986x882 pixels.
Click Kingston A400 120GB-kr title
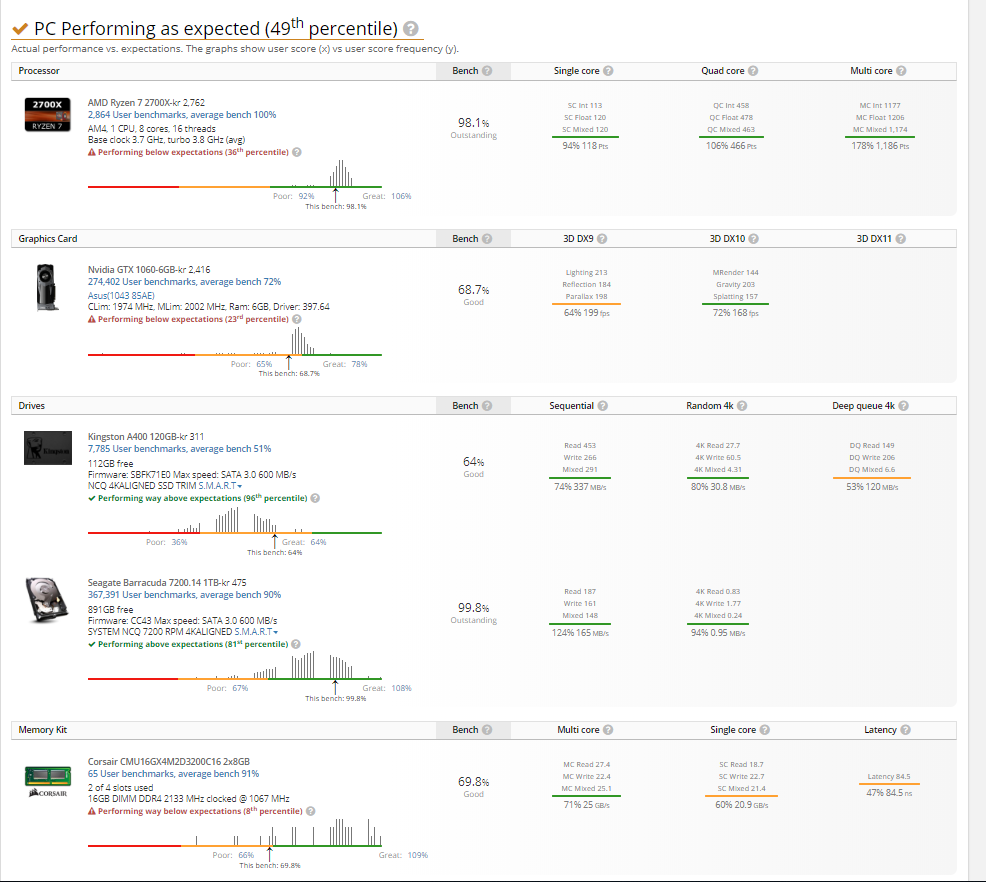(145, 437)
